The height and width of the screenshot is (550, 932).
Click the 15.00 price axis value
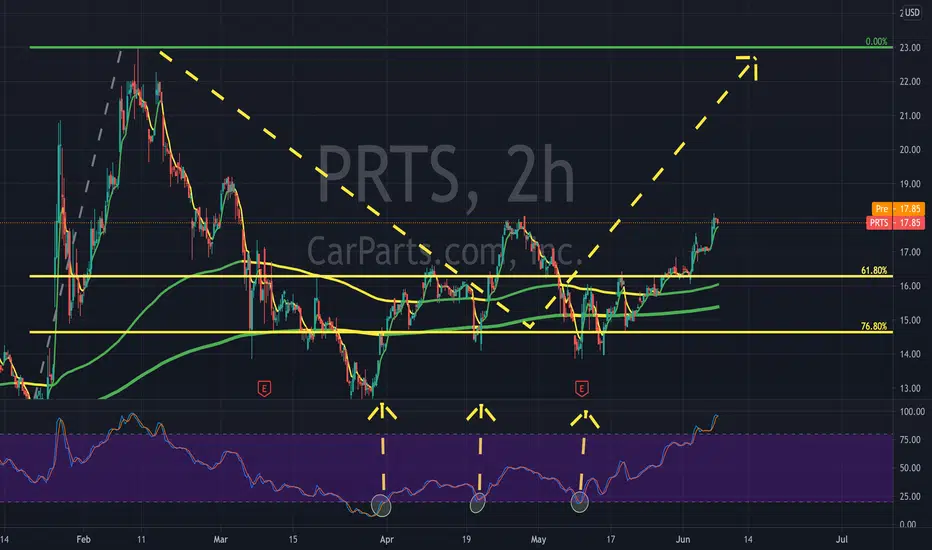pyautogui.click(x=910, y=320)
